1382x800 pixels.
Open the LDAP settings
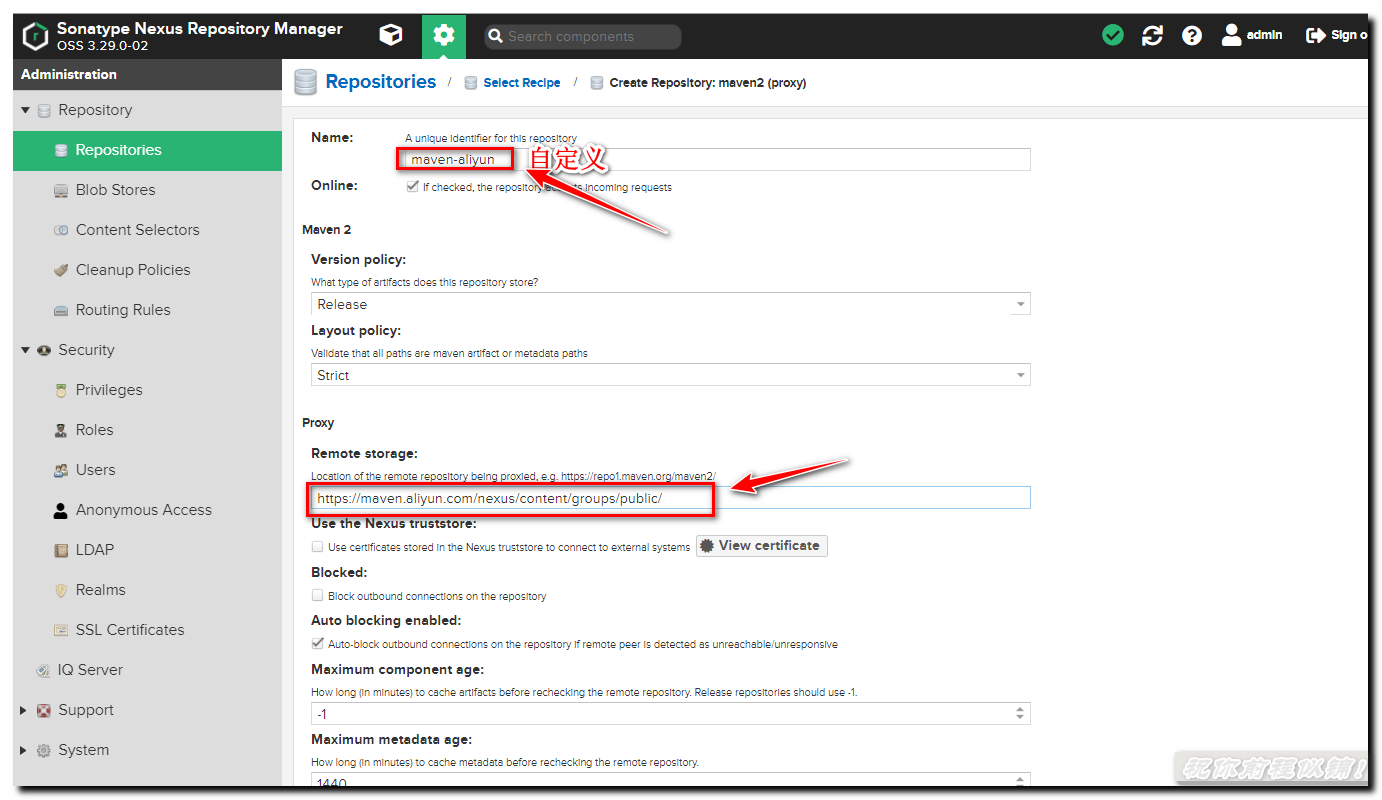(147, 550)
